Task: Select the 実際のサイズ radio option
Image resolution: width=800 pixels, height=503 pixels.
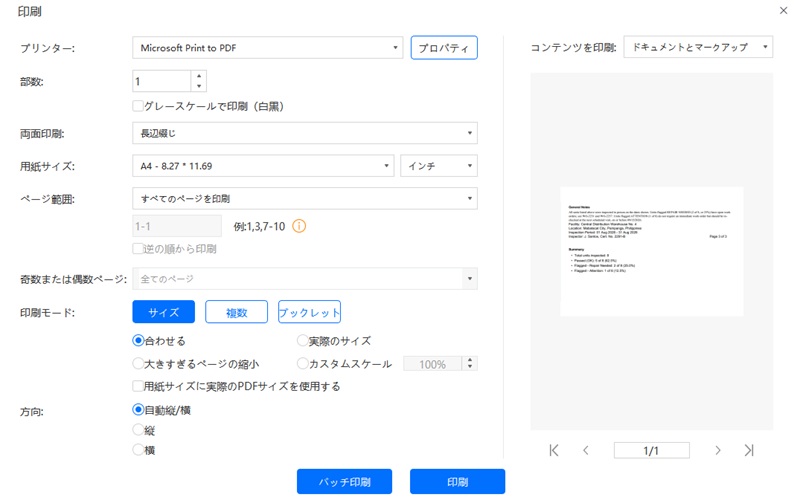Action: point(303,340)
